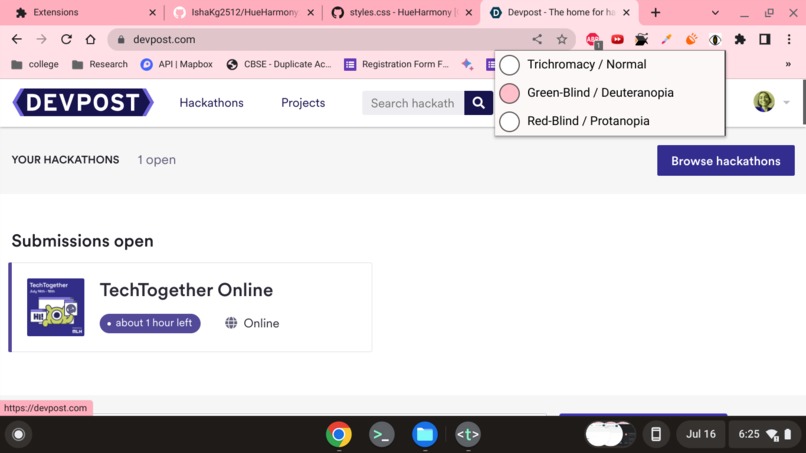Open the Files app from shelf
The width and height of the screenshot is (806, 453).
click(x=425, y=434)
